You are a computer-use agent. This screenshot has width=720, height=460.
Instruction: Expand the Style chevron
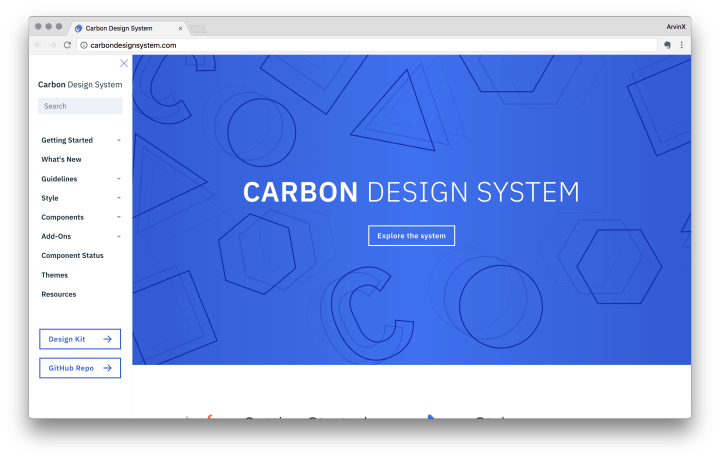click(119, 198)
